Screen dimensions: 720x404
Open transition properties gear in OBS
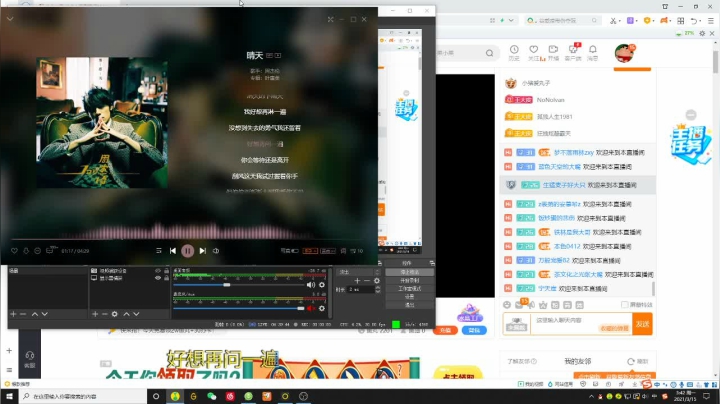377,281
